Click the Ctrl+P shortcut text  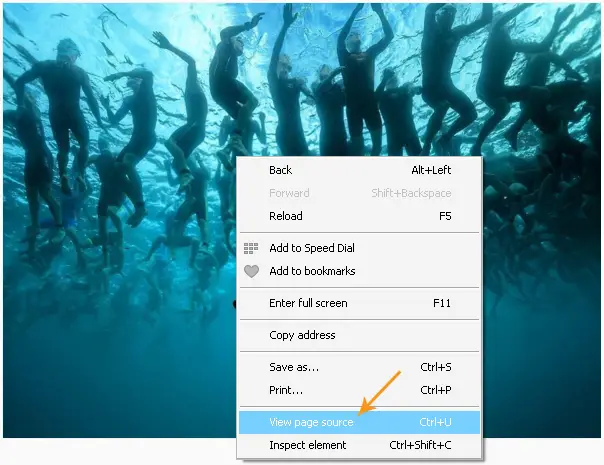point(436,390)
